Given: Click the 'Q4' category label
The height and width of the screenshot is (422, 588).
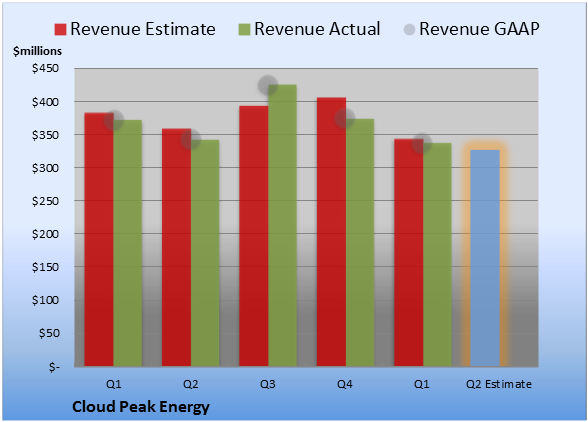Looking at the screenshot, I should (x=345, y=384).
